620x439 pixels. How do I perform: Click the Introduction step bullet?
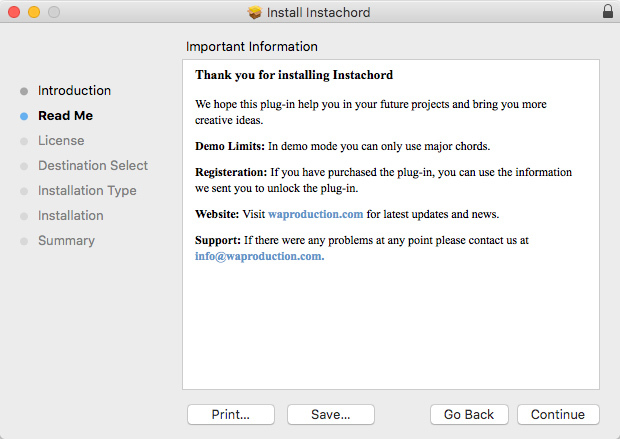[24, 91]
